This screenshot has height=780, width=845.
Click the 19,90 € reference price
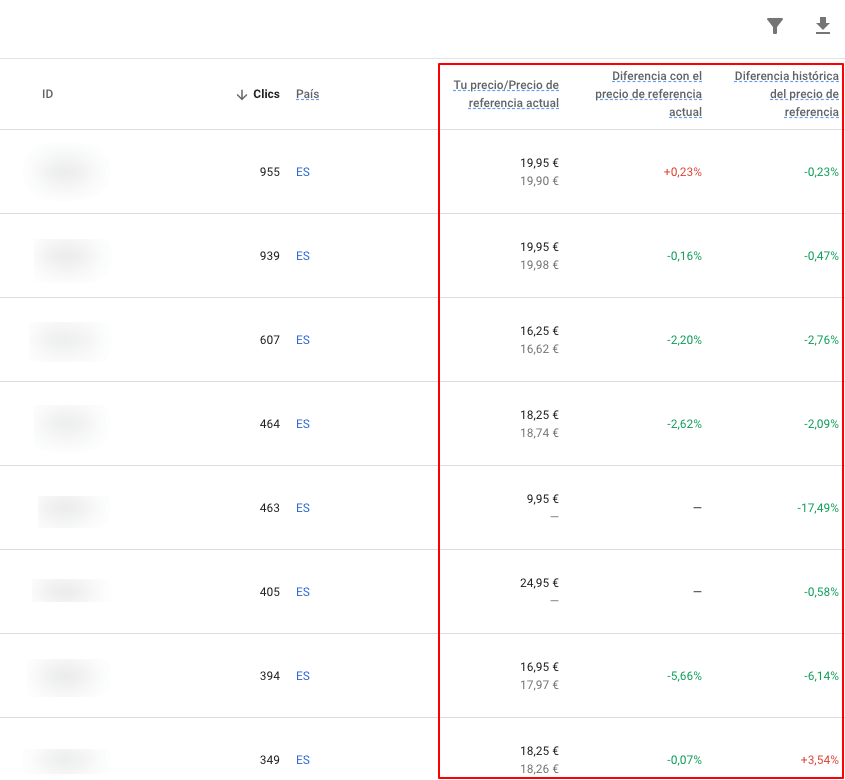(539, 181)
